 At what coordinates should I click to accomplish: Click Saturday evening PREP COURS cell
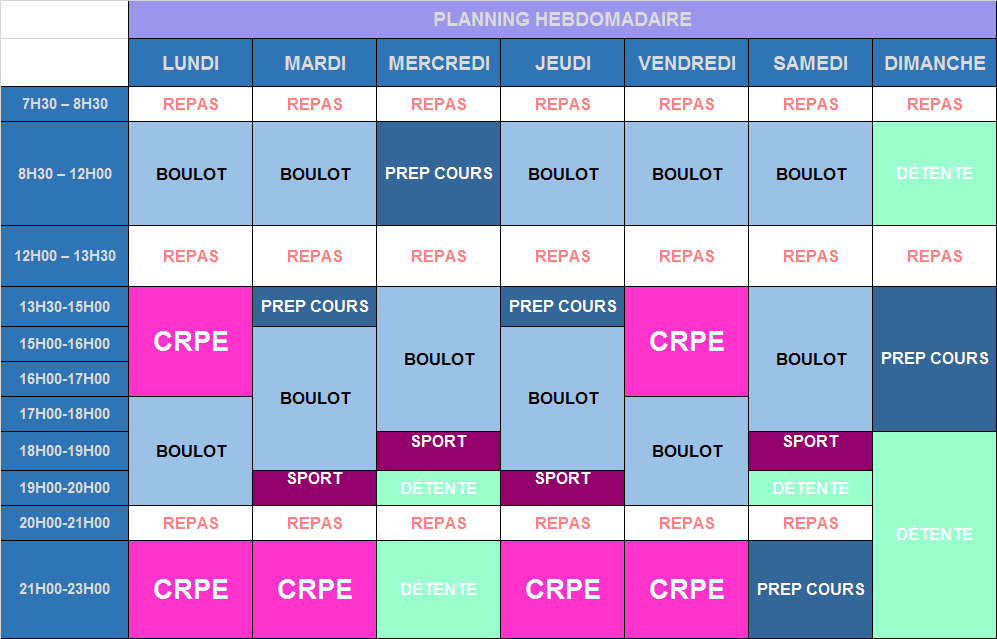point(811,589)
